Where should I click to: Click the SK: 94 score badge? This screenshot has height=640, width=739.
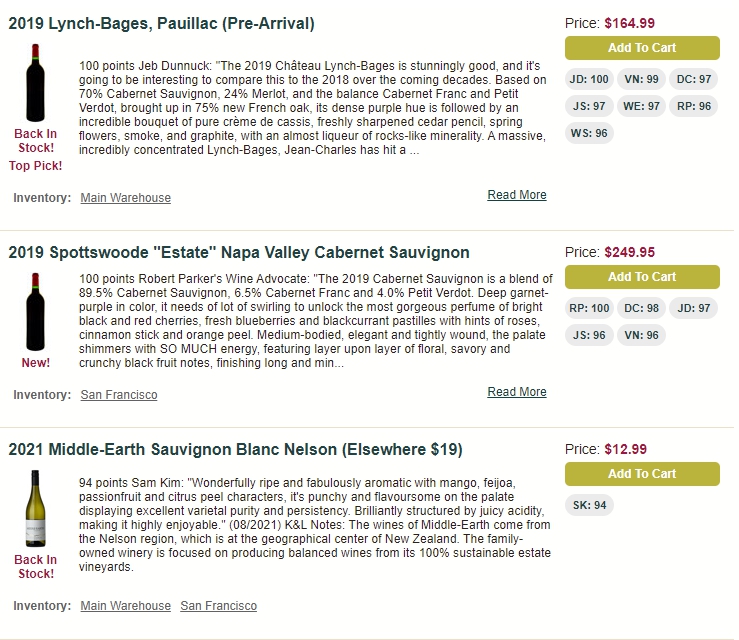coord(589,505)
